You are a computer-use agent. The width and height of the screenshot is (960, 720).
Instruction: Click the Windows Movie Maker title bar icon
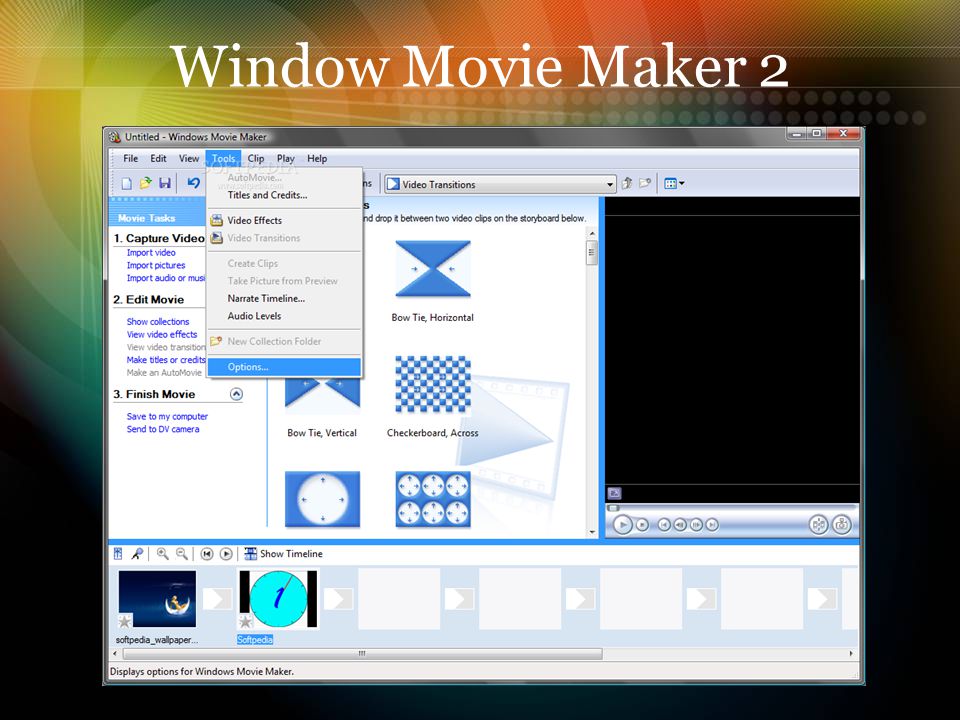[114, 137]
